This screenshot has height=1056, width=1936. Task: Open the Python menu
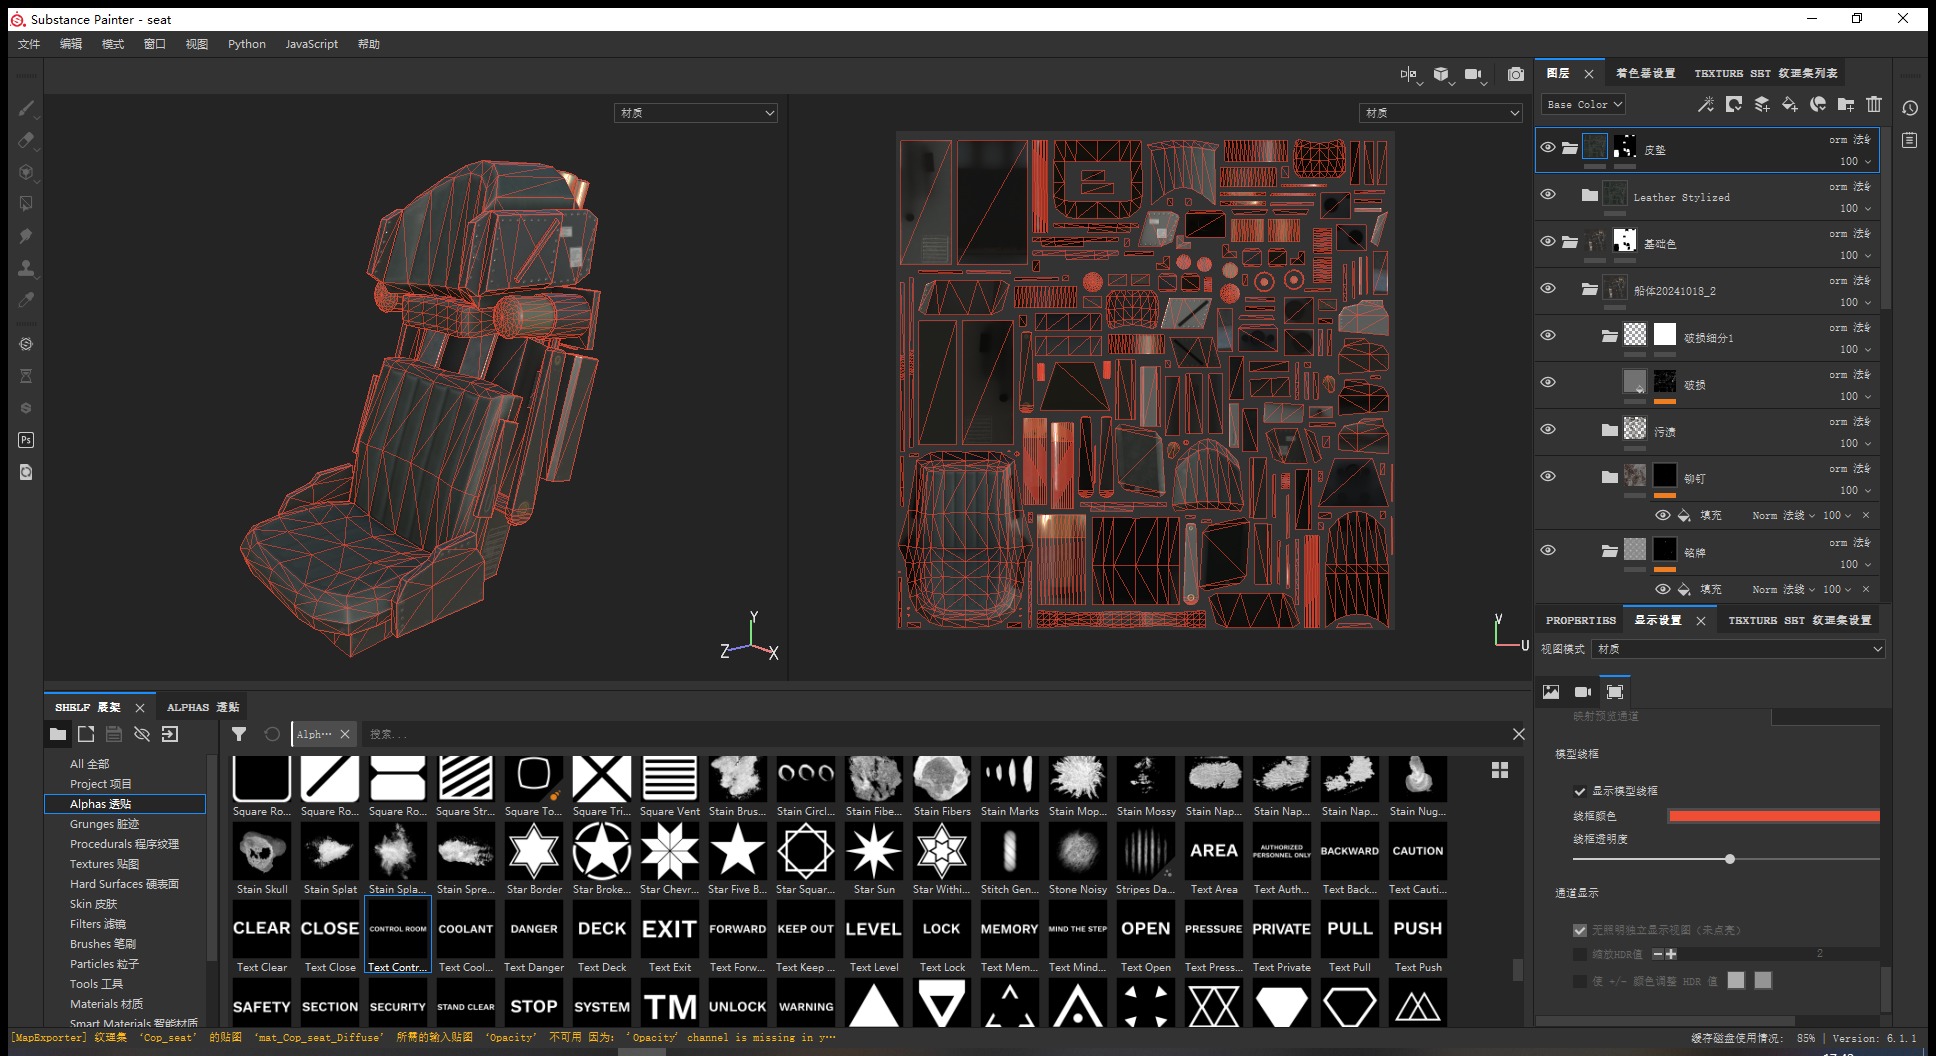[x=246, y=44]
